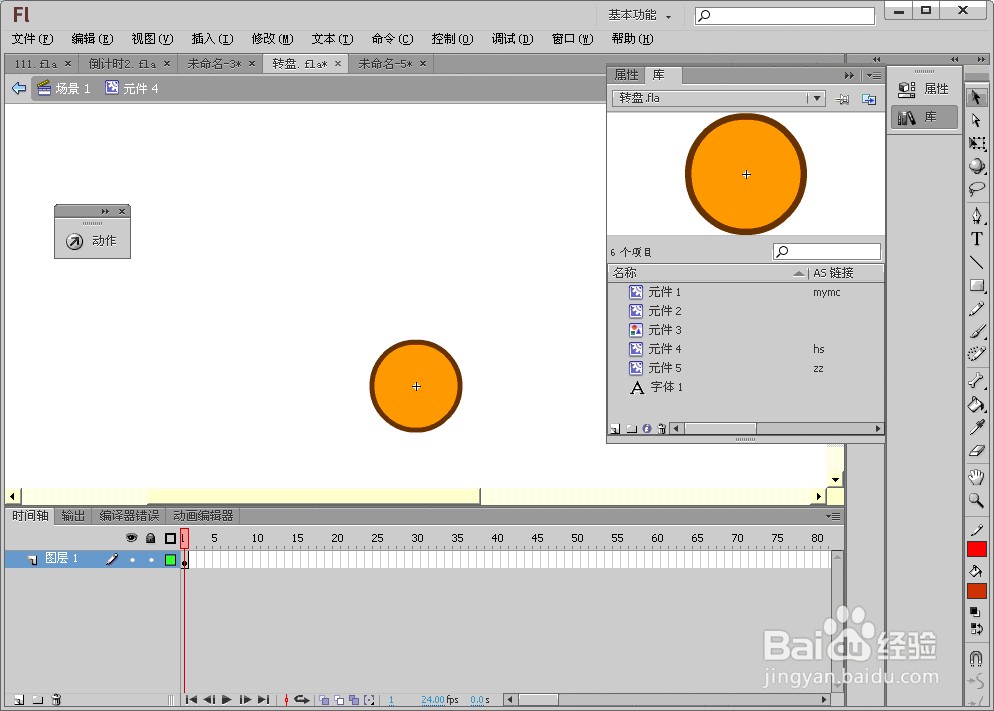Select the Text tool

pyautogui.click(x=978, y=238)
